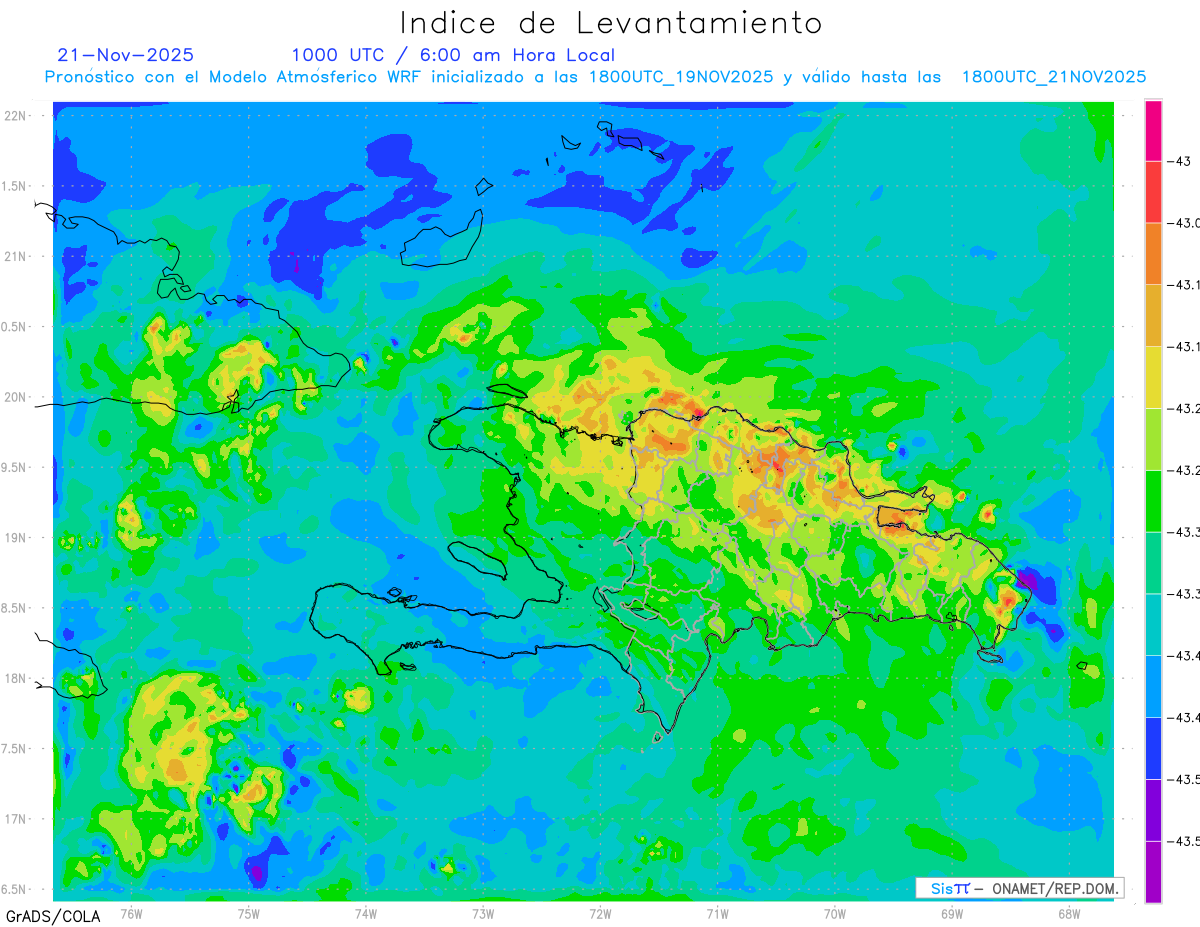
Task: Click the "18N" latitude label
Action: tap(16, 679)
